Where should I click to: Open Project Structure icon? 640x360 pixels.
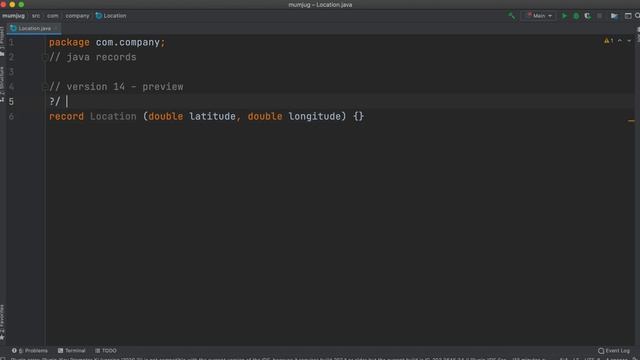(x=614, y=16)
